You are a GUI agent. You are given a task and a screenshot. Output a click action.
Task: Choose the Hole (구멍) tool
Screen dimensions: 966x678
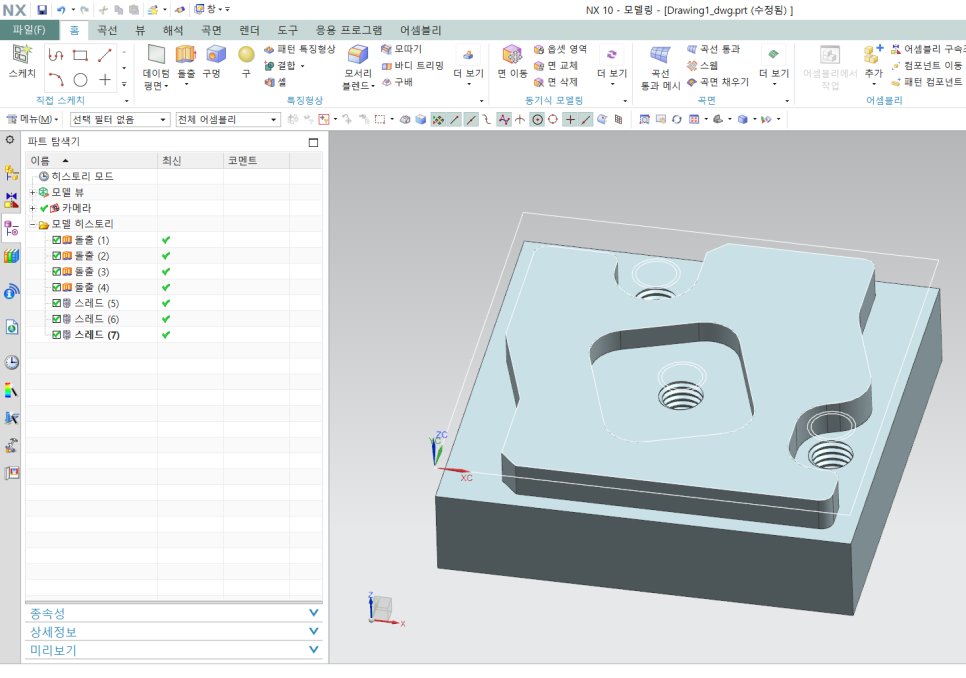(213, 62)
